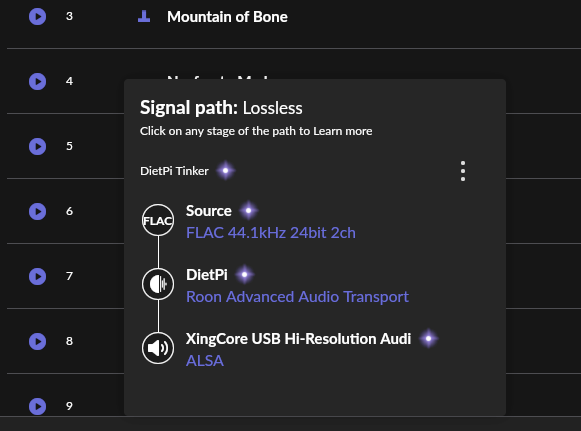Image resolution: width=581 pixels, height=431 pixels.
Task: Click the lossless star beside Source
Action: point(248,210)
